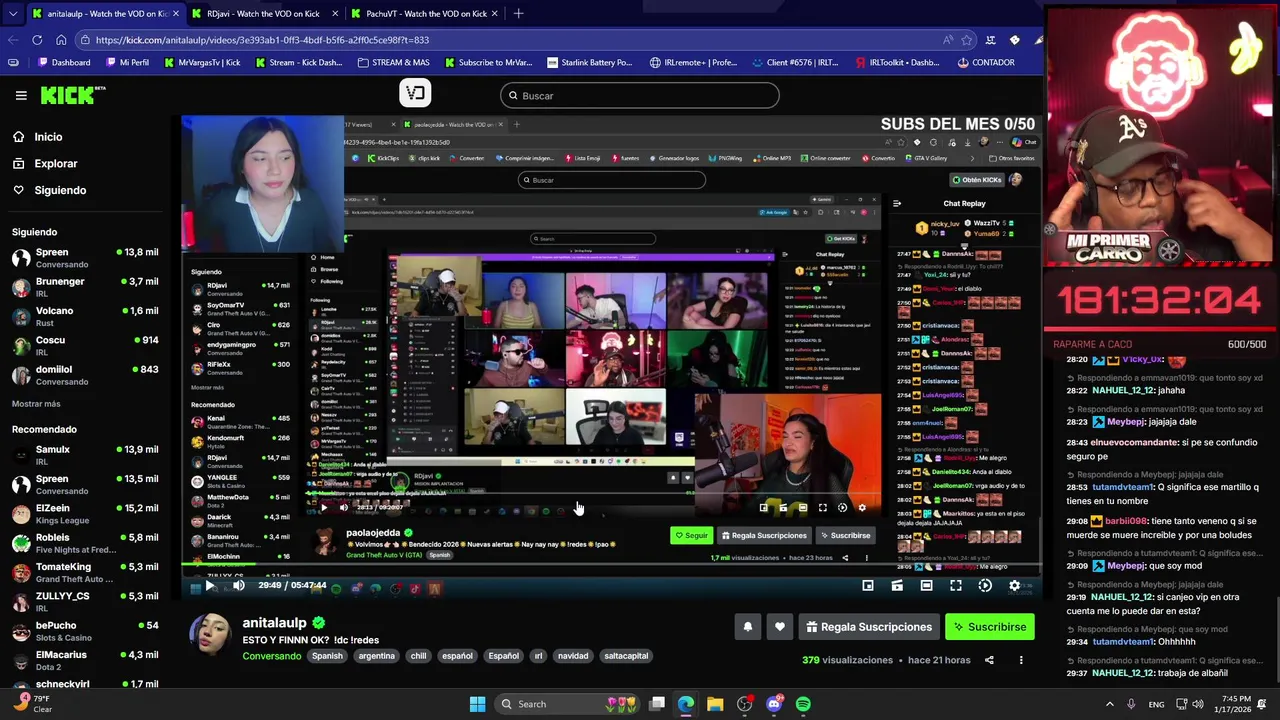Toggle theater mode on the player
The height and width of the screenshot is (720, 1280).
coord(926,586)
